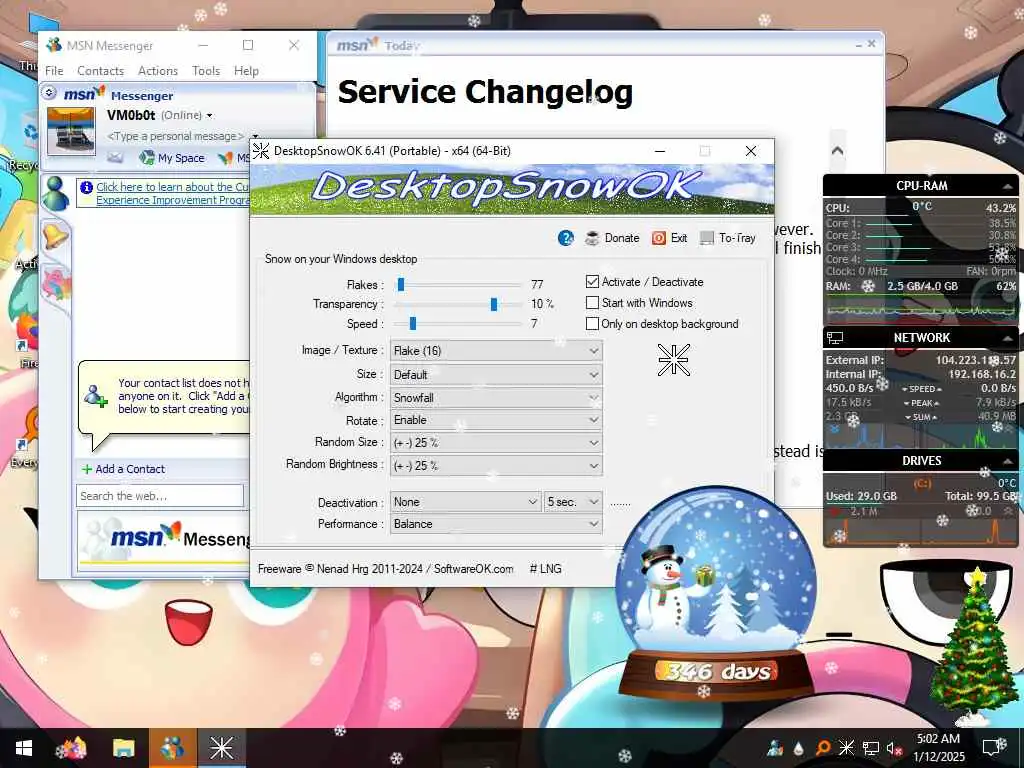The image size is (1024, 768).
Task: Open the Size Default dropdown
Action: click(x=496, y=375)
